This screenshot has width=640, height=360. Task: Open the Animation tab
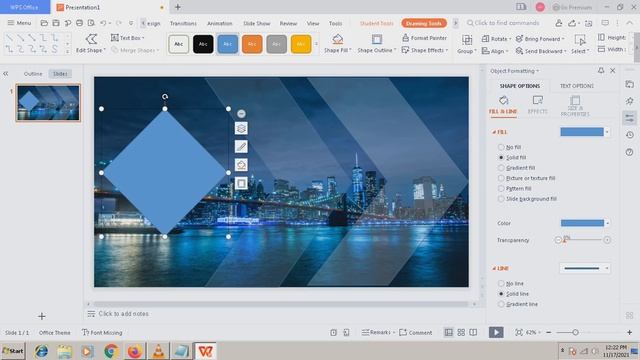point(220,23)
